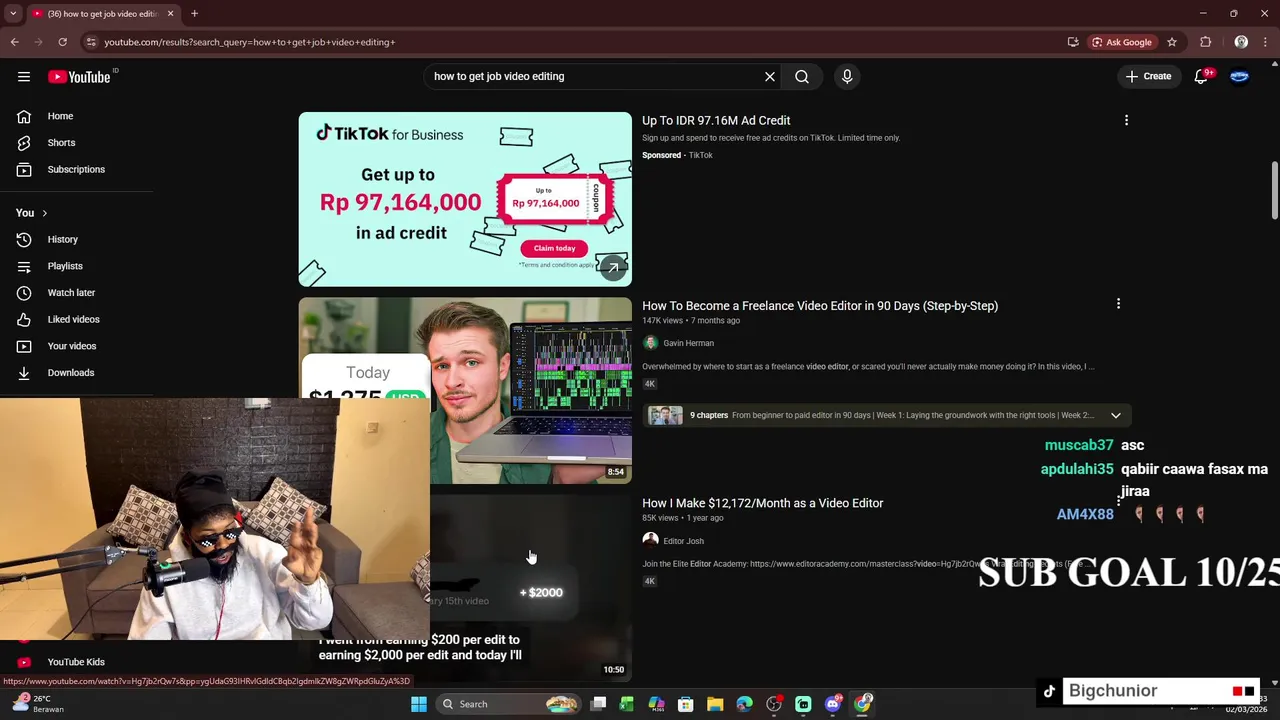Click the browser address bar URL
This screenshot has height=720, width=1280.
[x=250, y=42]
